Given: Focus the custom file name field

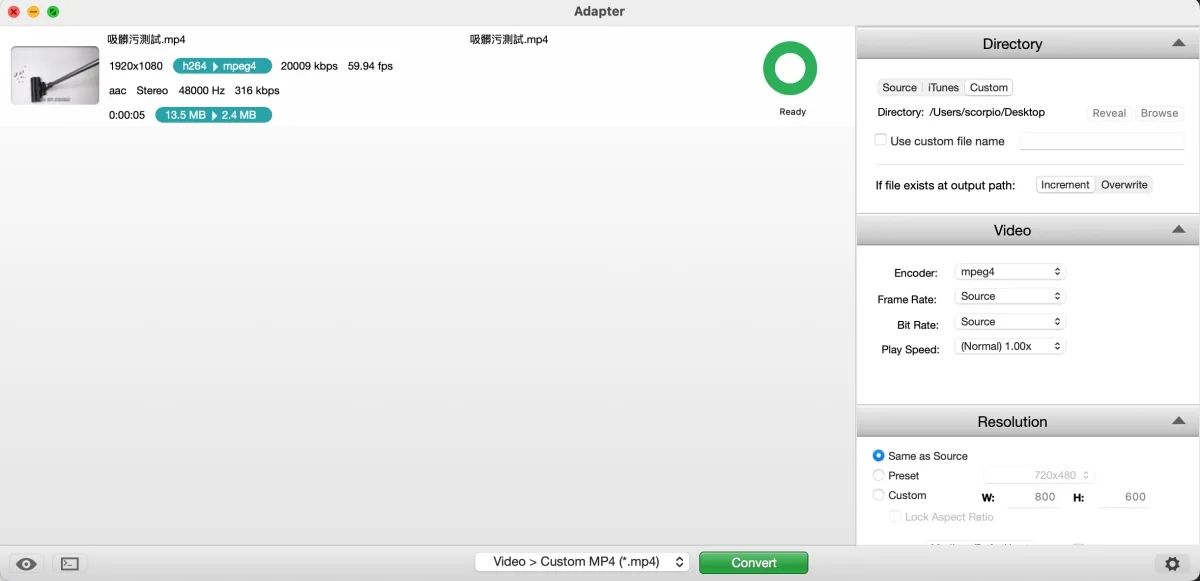Looking at the screenshot, I should tap(1101, 141).
